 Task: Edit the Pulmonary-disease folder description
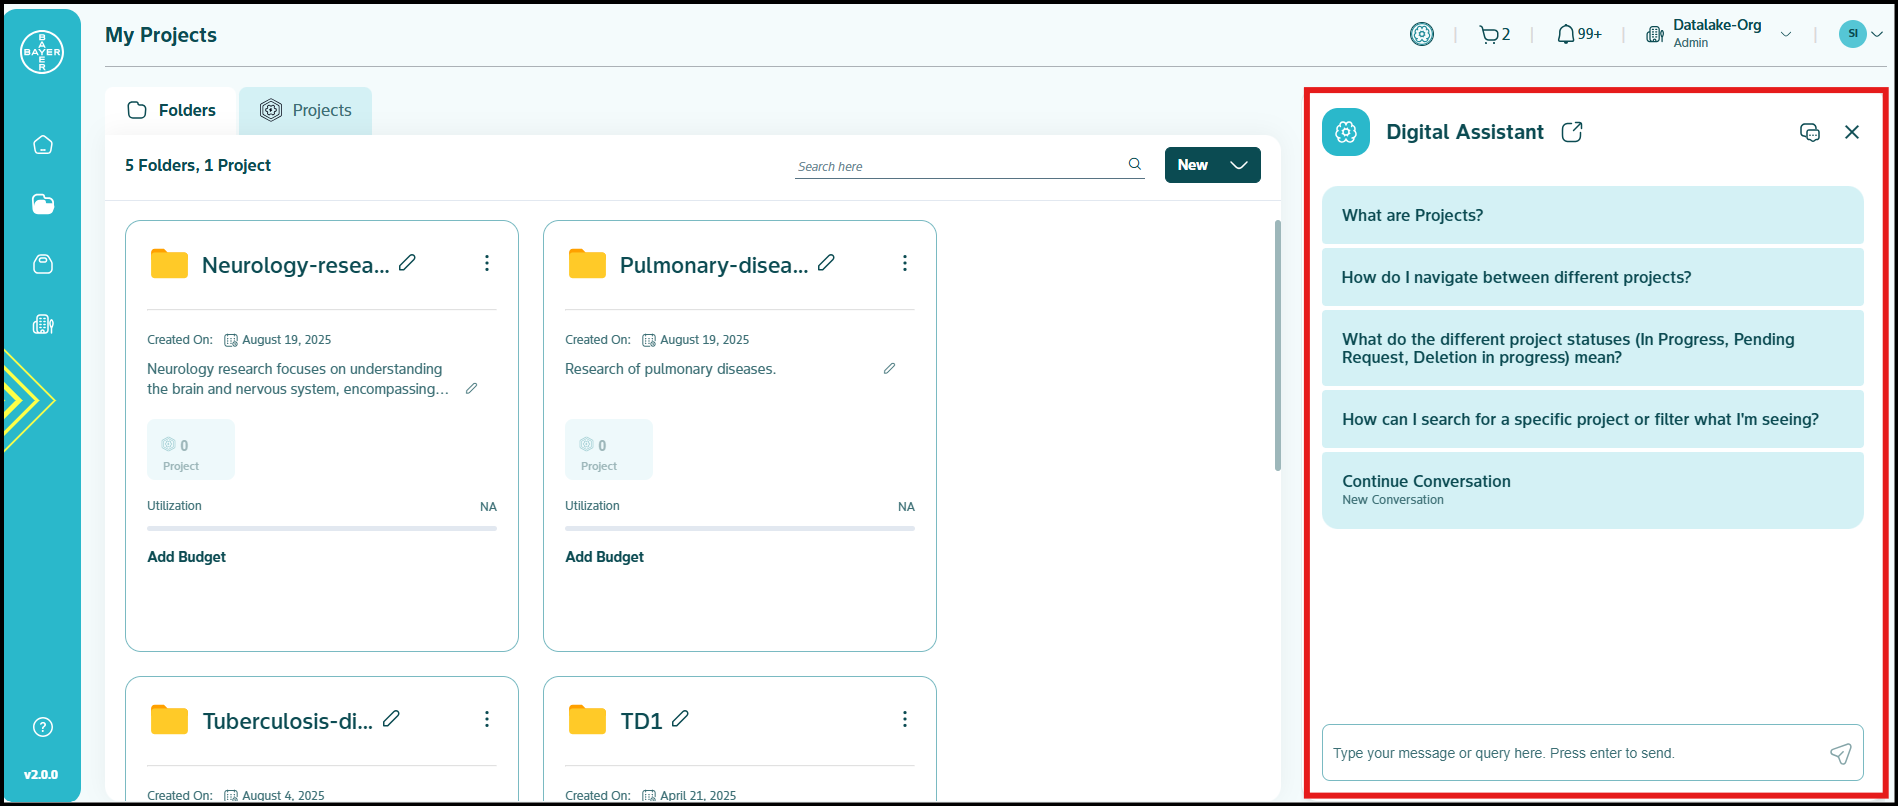(889, 369)
